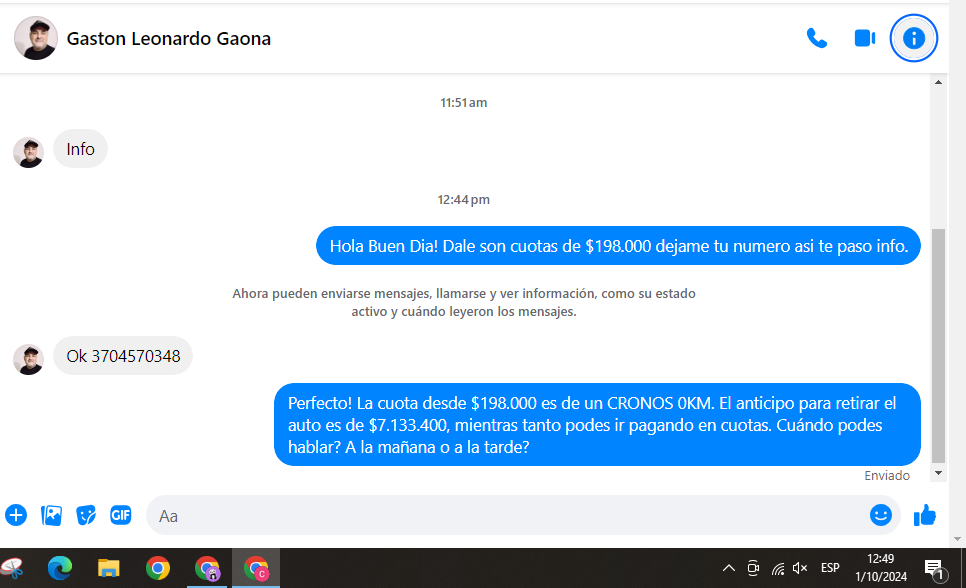Expand the hidden system tray icons
Screen dimensions: 966x588
(x=729, y=568)
